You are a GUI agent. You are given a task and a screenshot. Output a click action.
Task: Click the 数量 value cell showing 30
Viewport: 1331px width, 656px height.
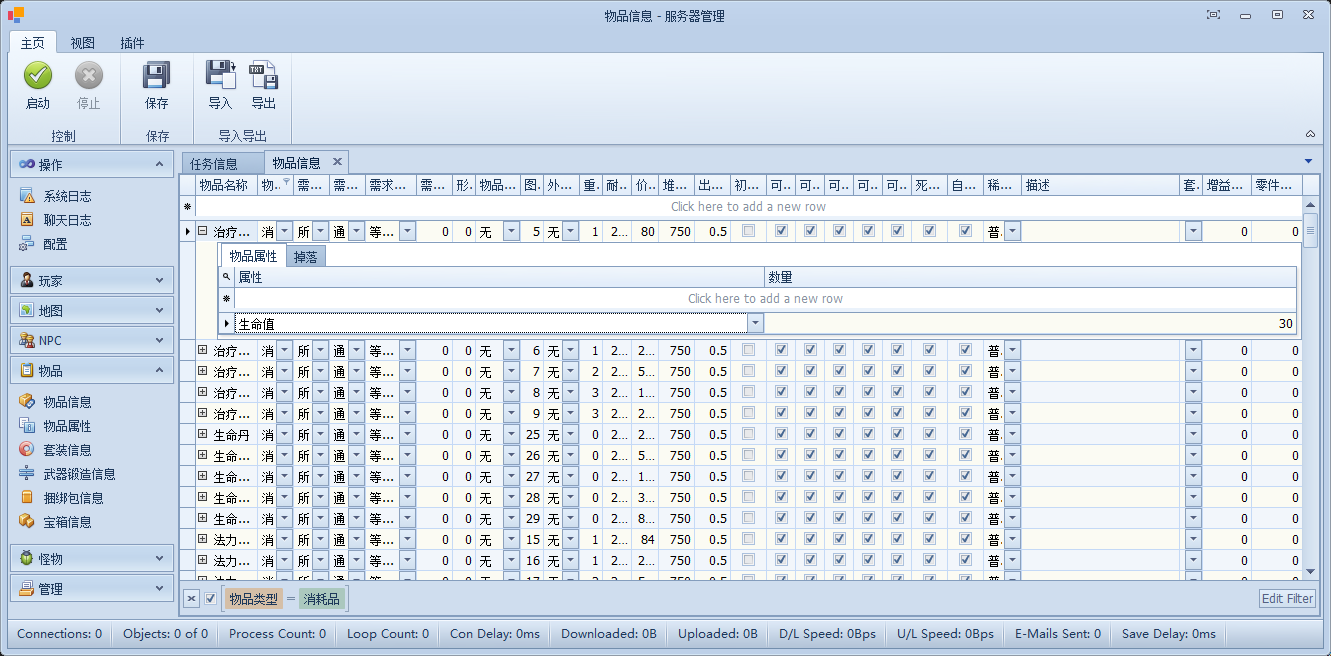click(1030, 324)
